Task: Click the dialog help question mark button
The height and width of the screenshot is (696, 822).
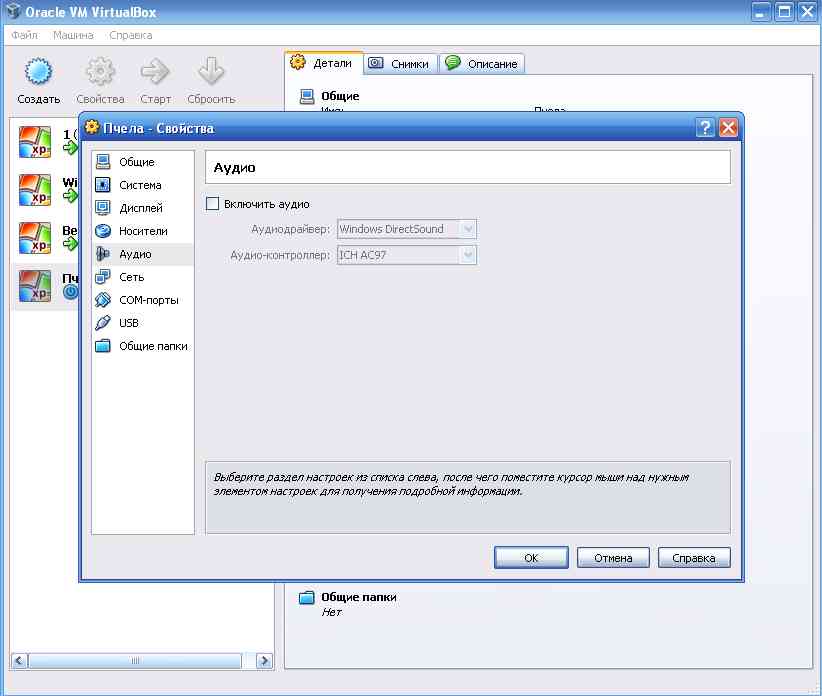Action: tap(705, 127)
